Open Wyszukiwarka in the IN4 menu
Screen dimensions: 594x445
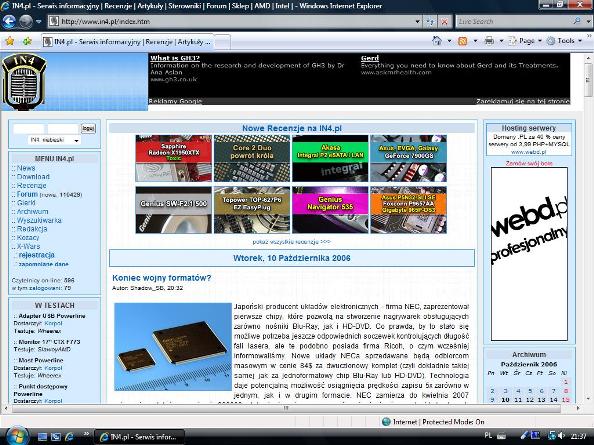[x=39, y=220]
